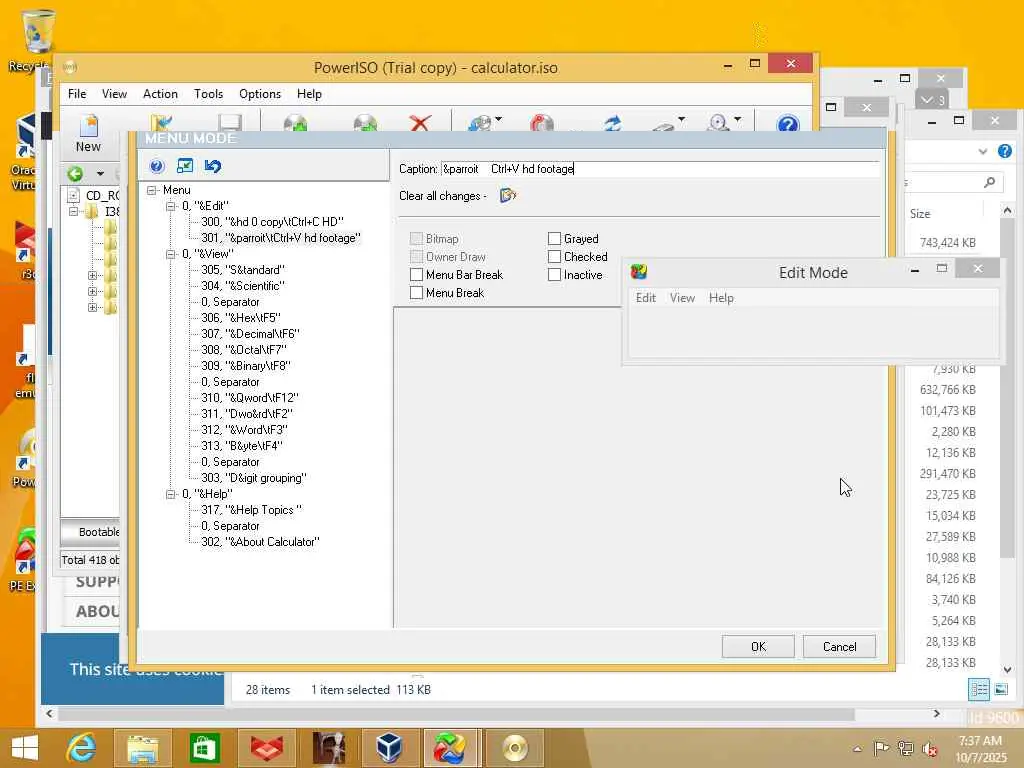Viewport: 1024px width, 768px height.
Task: Collapse the "&Help" tree node
Action: click(170, 494)
